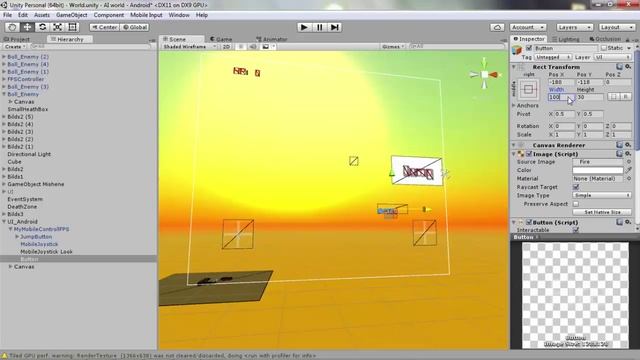Open Hierarchy Create dropdown
Viewport: 640px width, 360px height.
point(15,47)
